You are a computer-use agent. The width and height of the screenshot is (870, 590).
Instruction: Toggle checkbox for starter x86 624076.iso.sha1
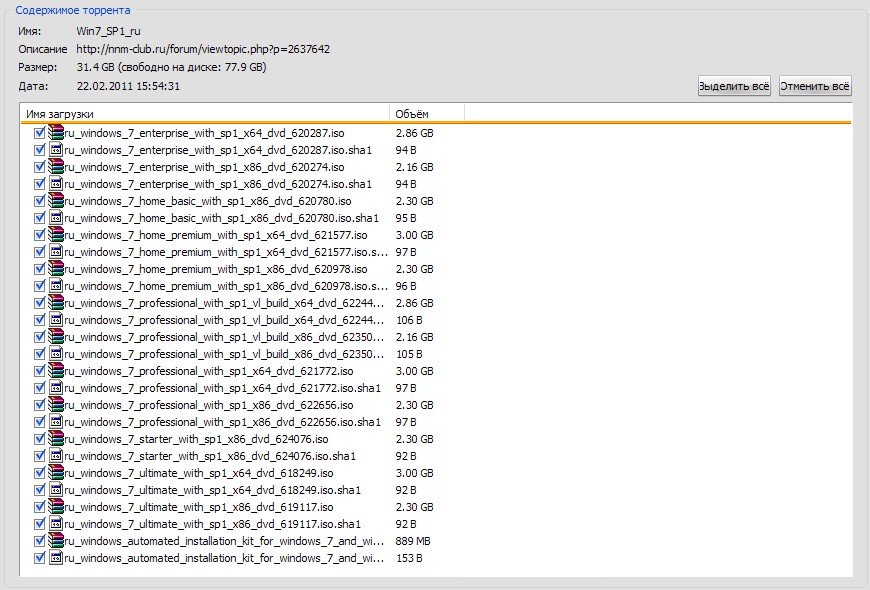(40, 456)
